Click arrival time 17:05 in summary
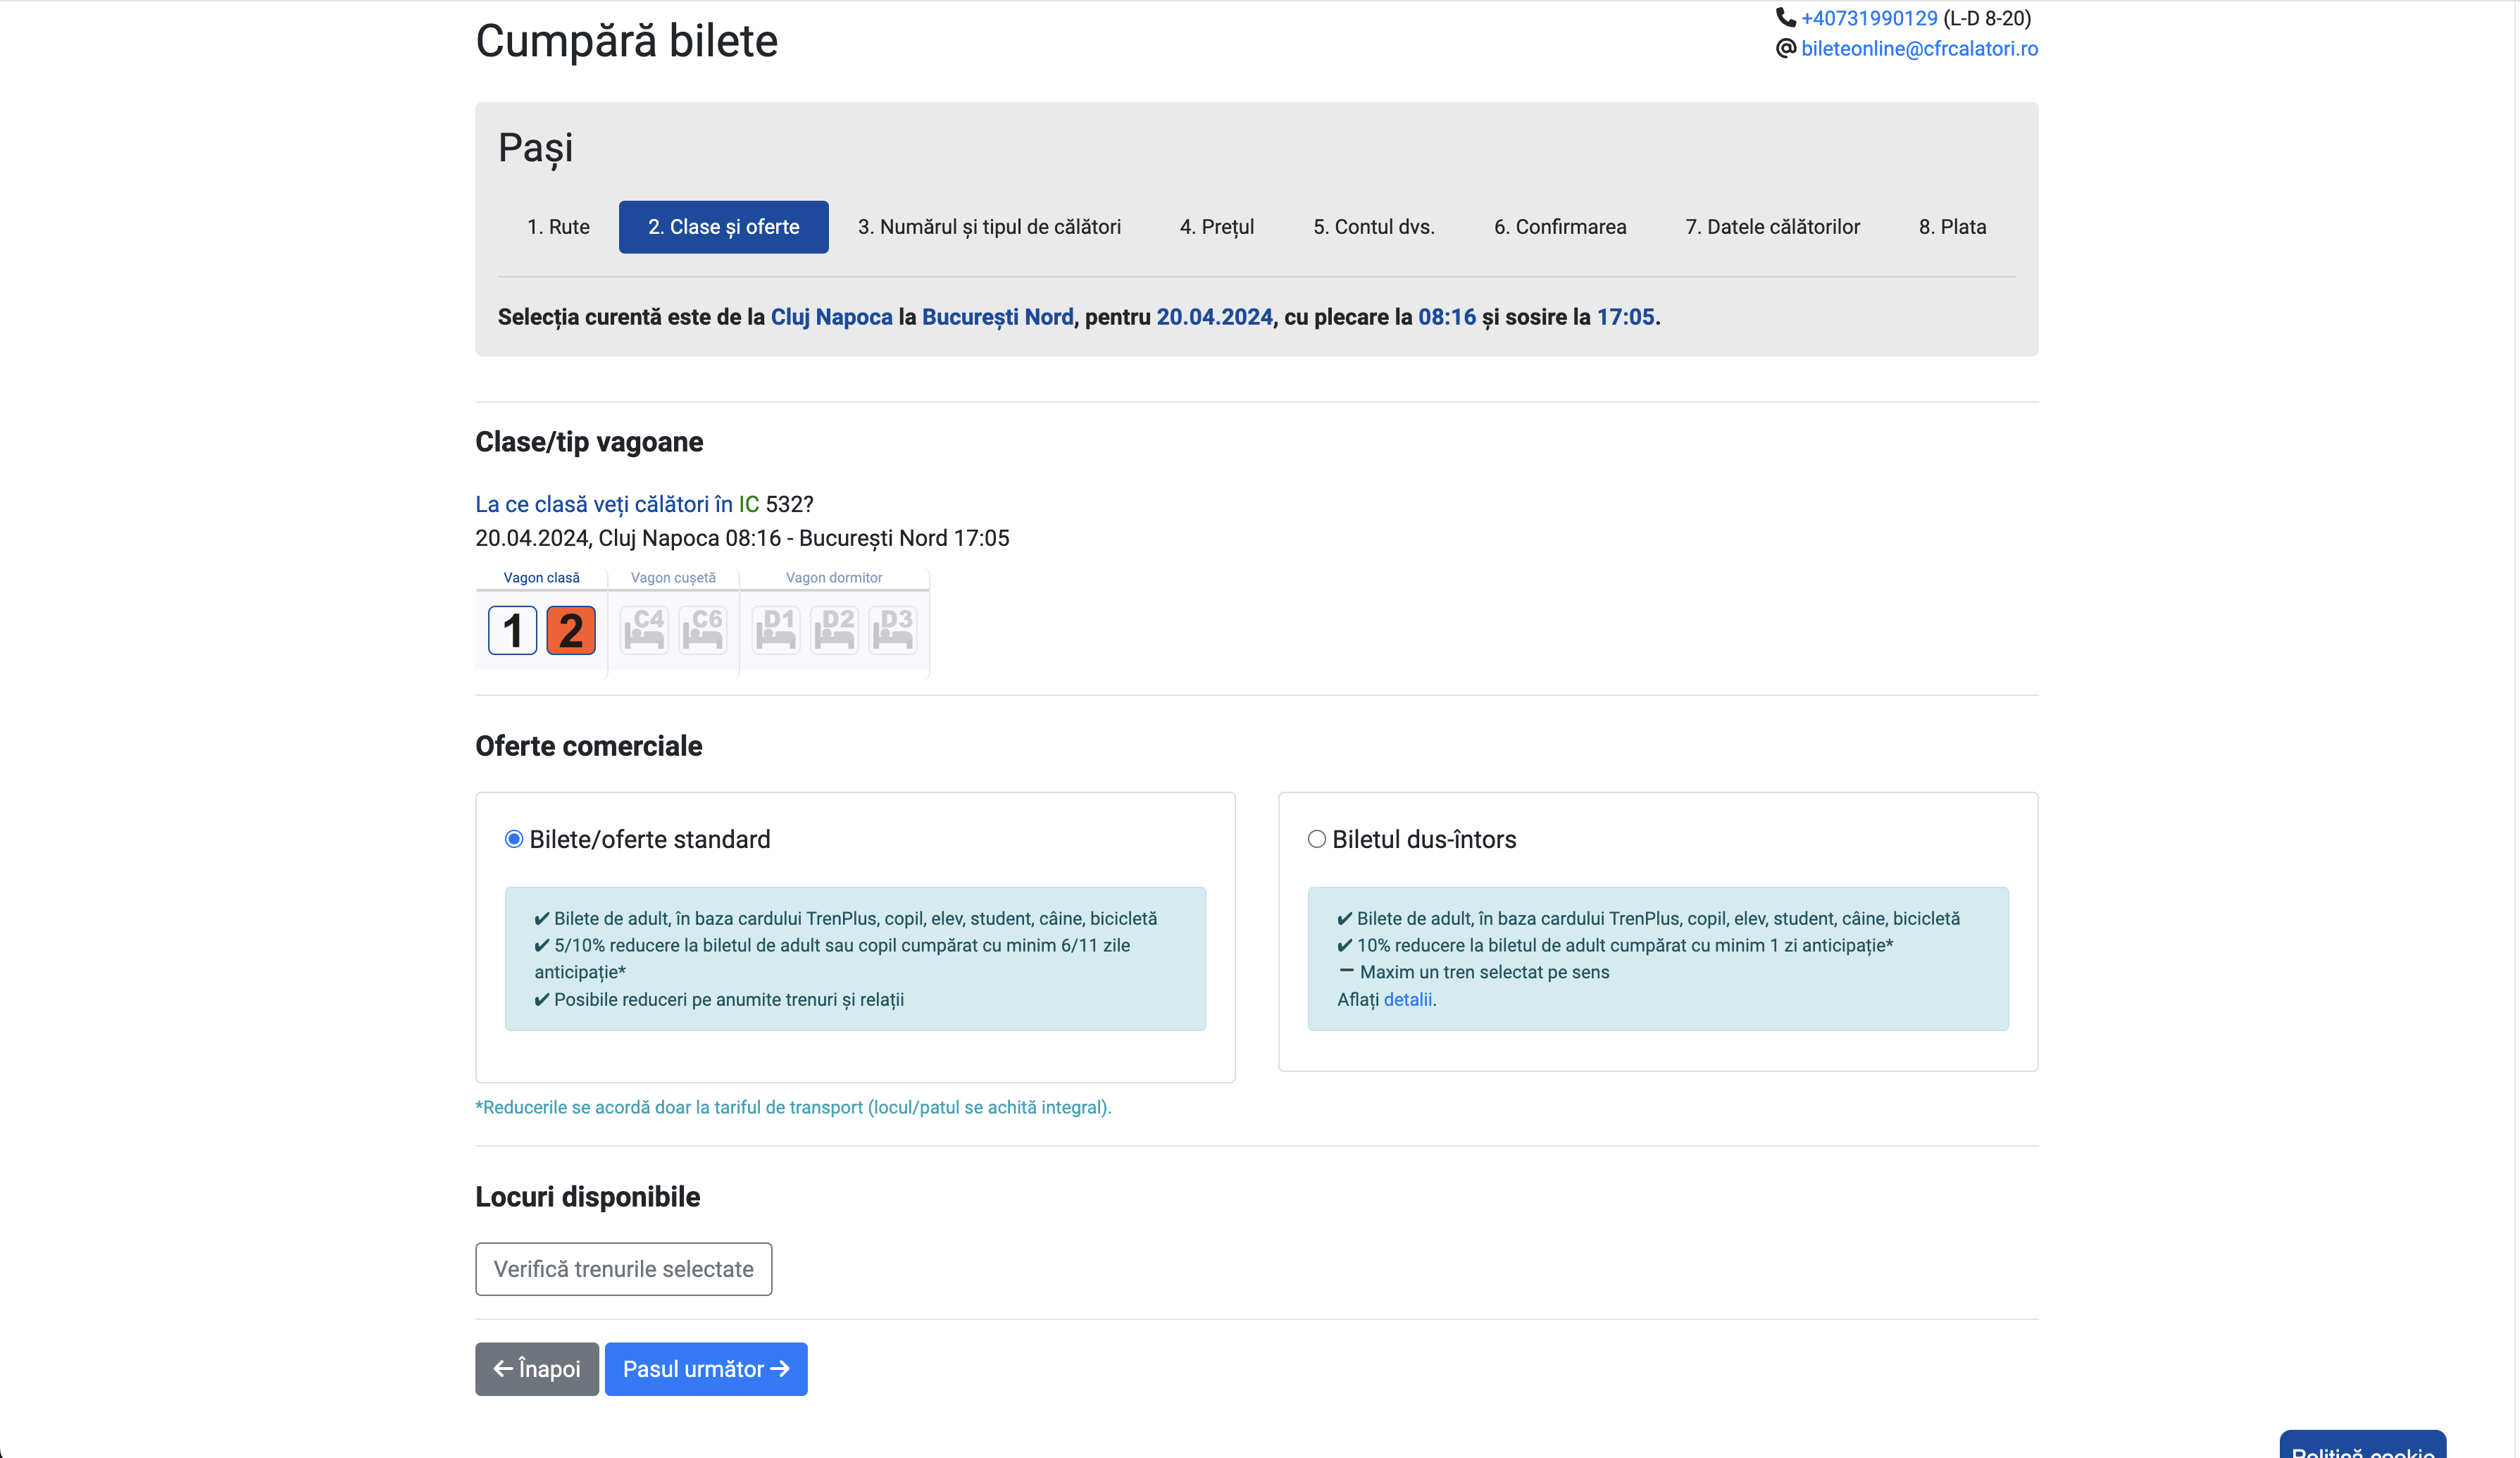The height and width of the screenshot is (1458, 2520). (1625, 317)
